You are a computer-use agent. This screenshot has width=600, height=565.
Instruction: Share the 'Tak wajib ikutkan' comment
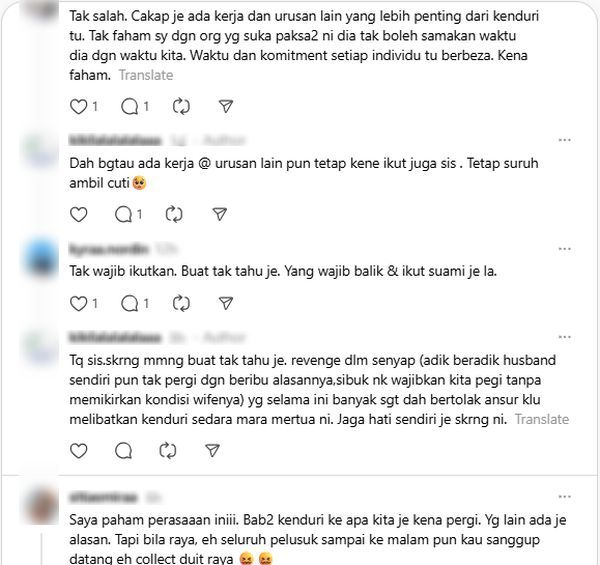point(226,304)
